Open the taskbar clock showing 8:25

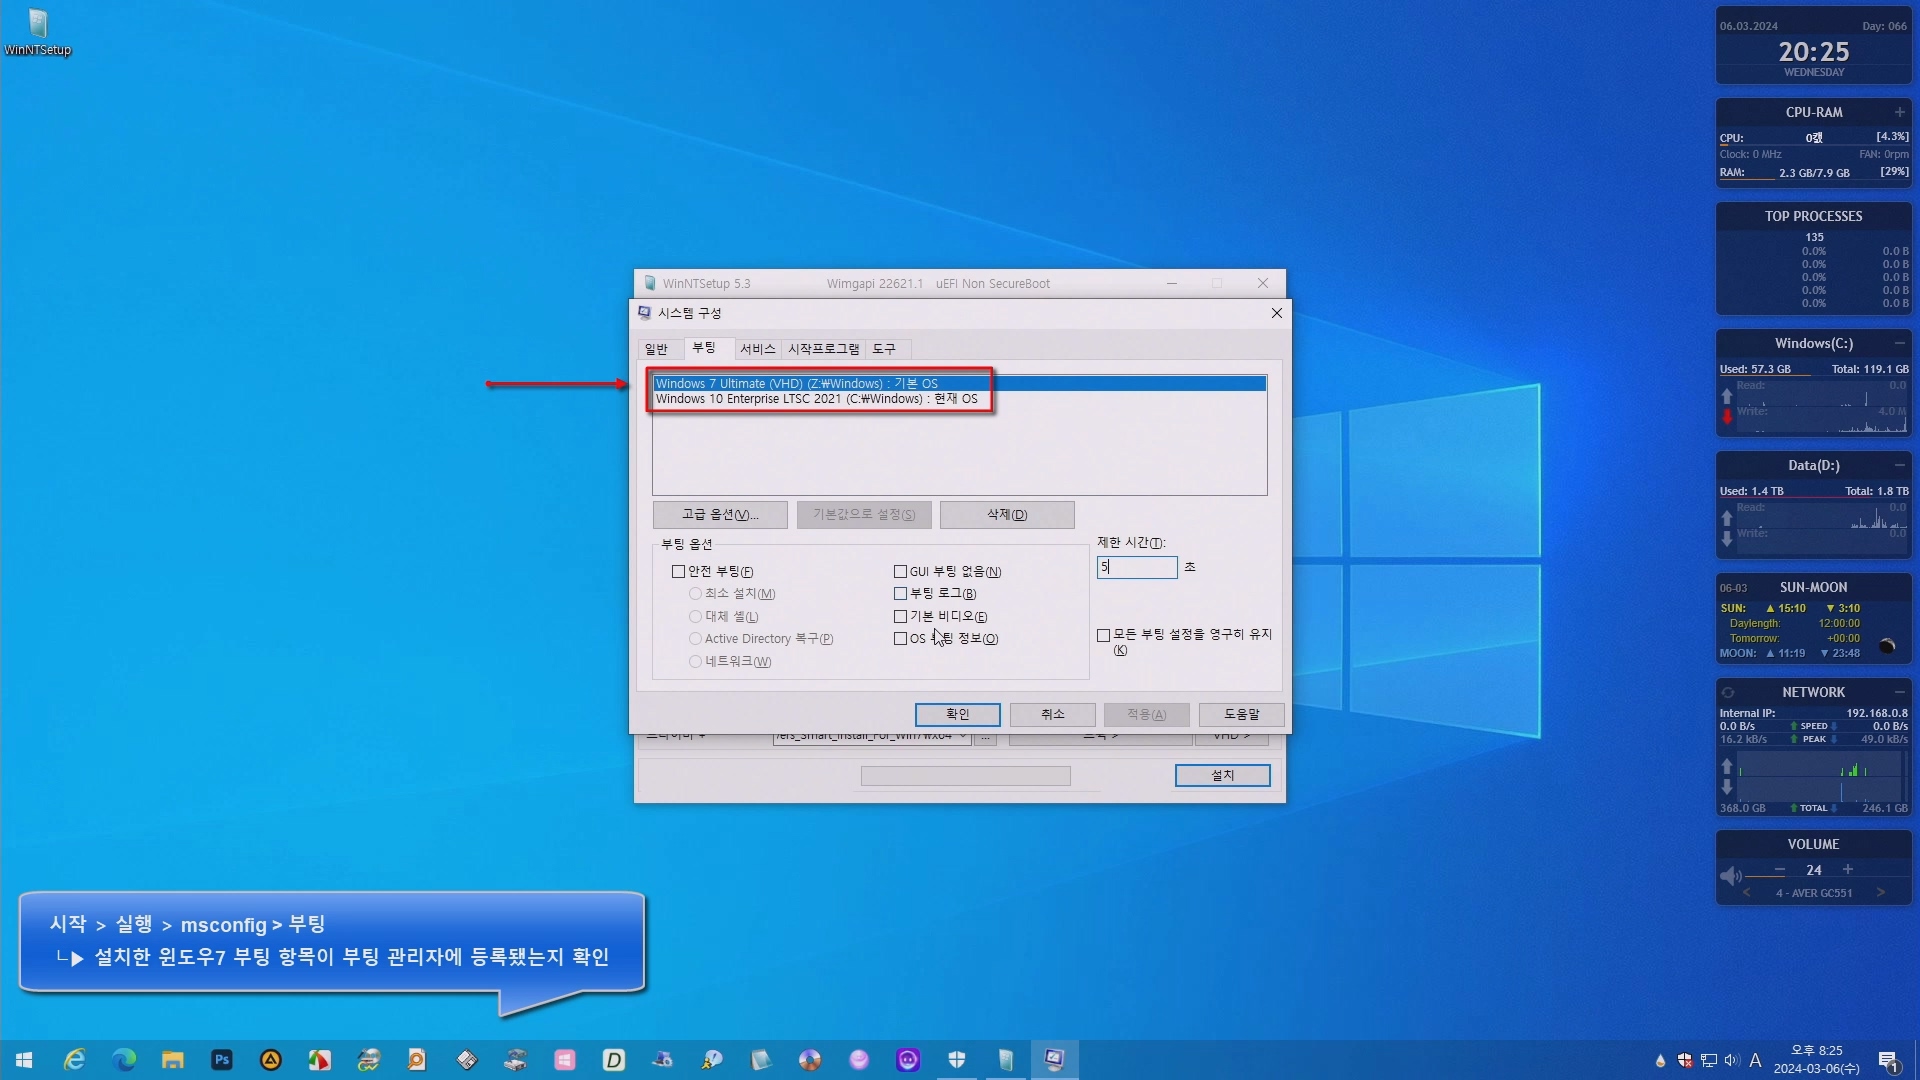pyautogui.click(x=1816, y=1060)
